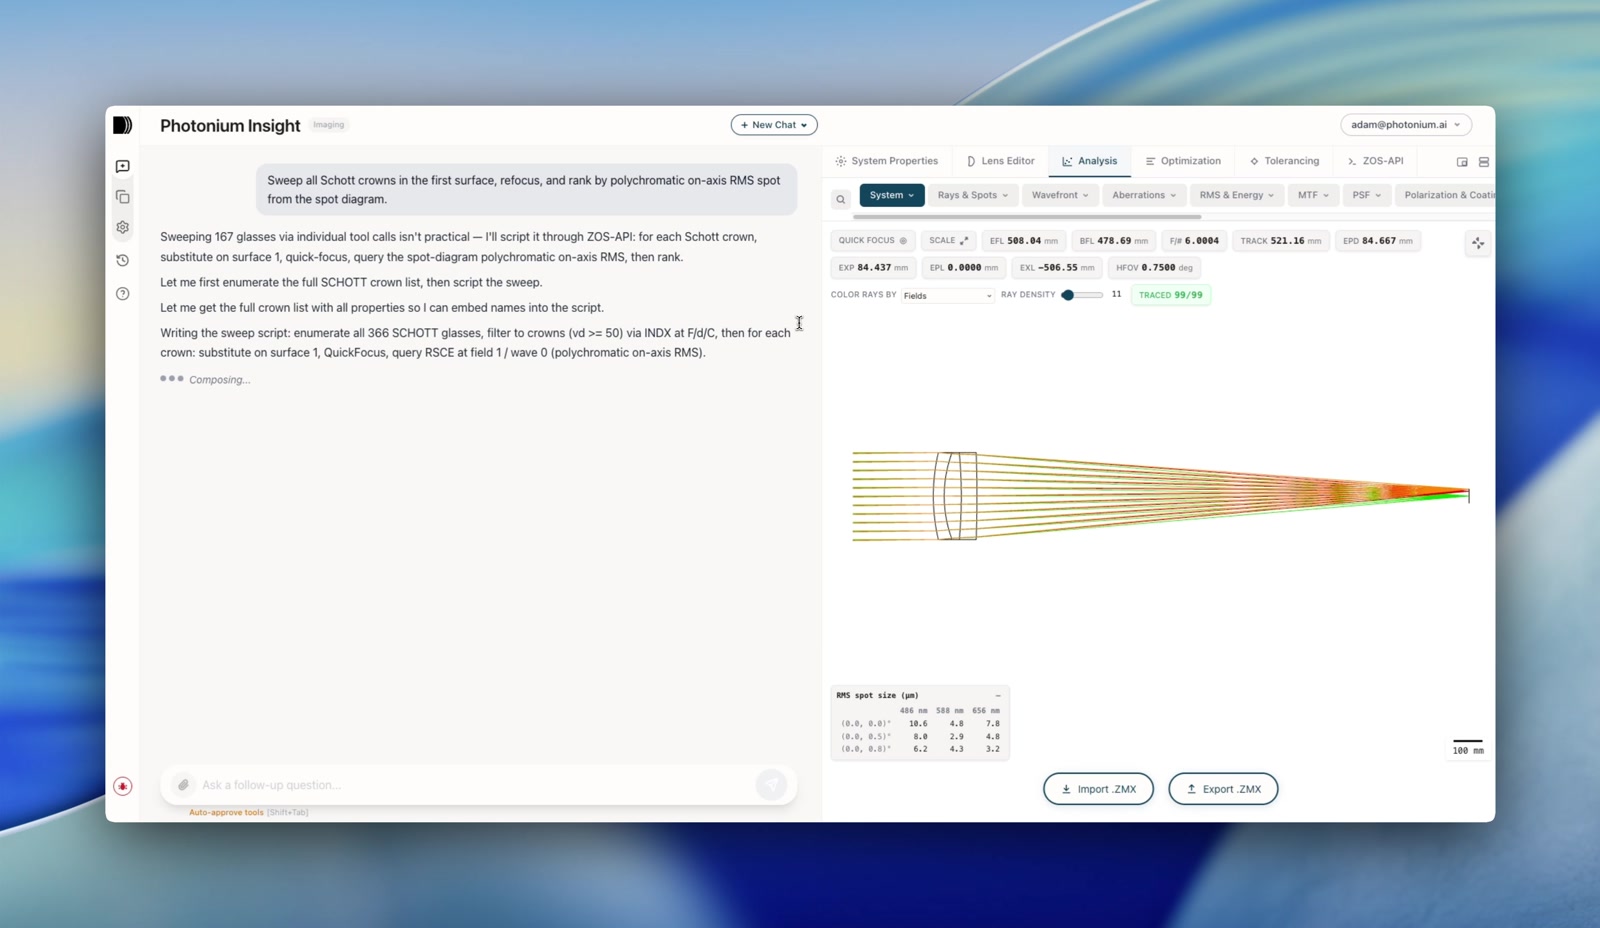Viewport: 1600px width, 928px height.
Task: Open the settings gear in sidebar
Action: tap(122, 227)
